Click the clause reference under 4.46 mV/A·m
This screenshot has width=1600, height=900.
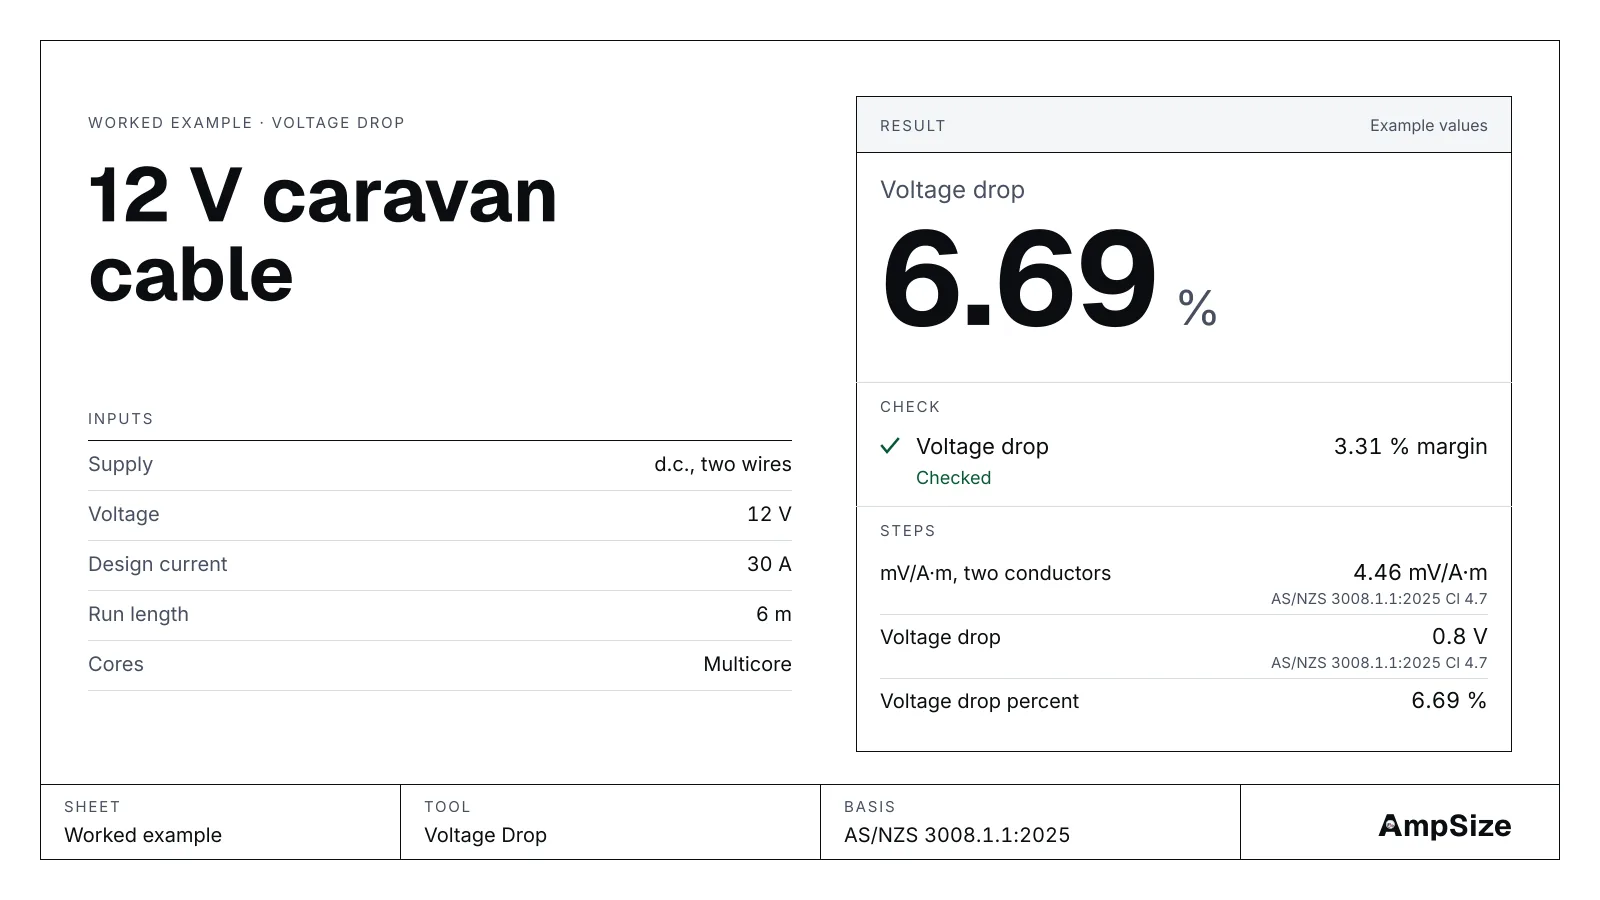[x=1379, y=599]
